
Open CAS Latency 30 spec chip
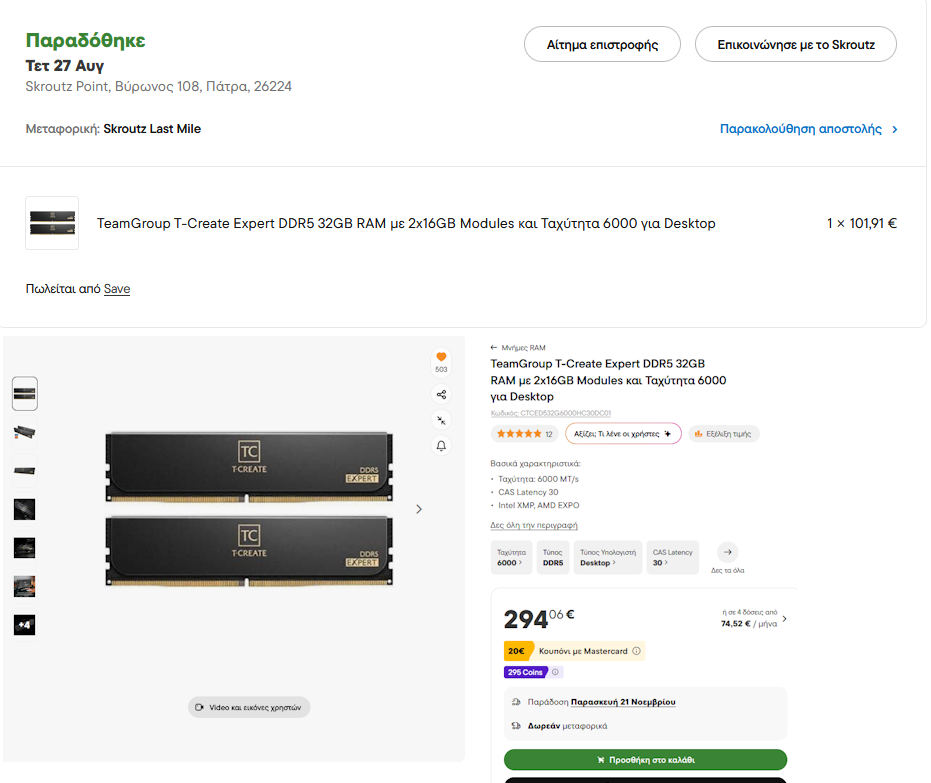coord(672,557)
